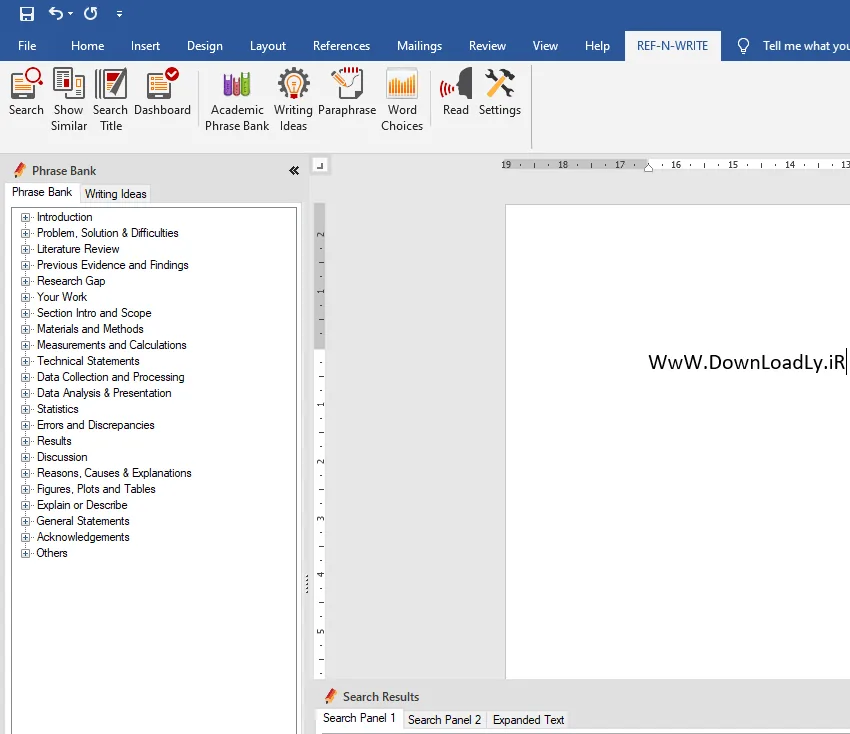Switch to Search Panel 2 tab
The width and height of the screenshot is (850, 734).
tap(445, 719)
